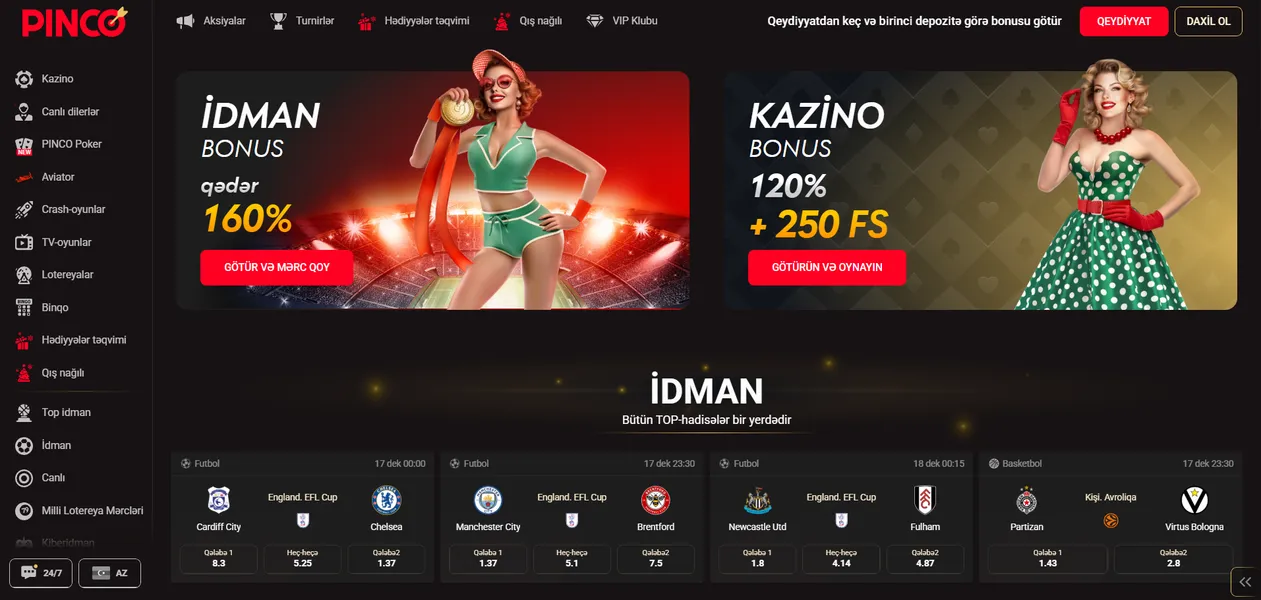Open the AZ language selector

110,573
